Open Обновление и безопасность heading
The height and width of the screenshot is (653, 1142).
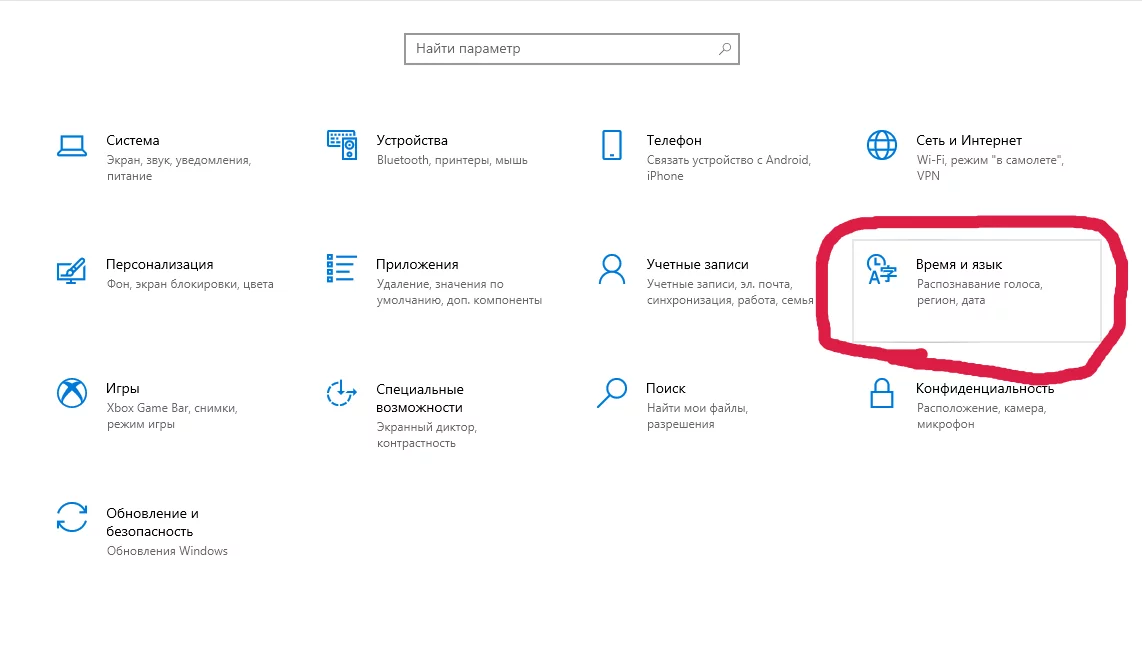tap(152, 522)
